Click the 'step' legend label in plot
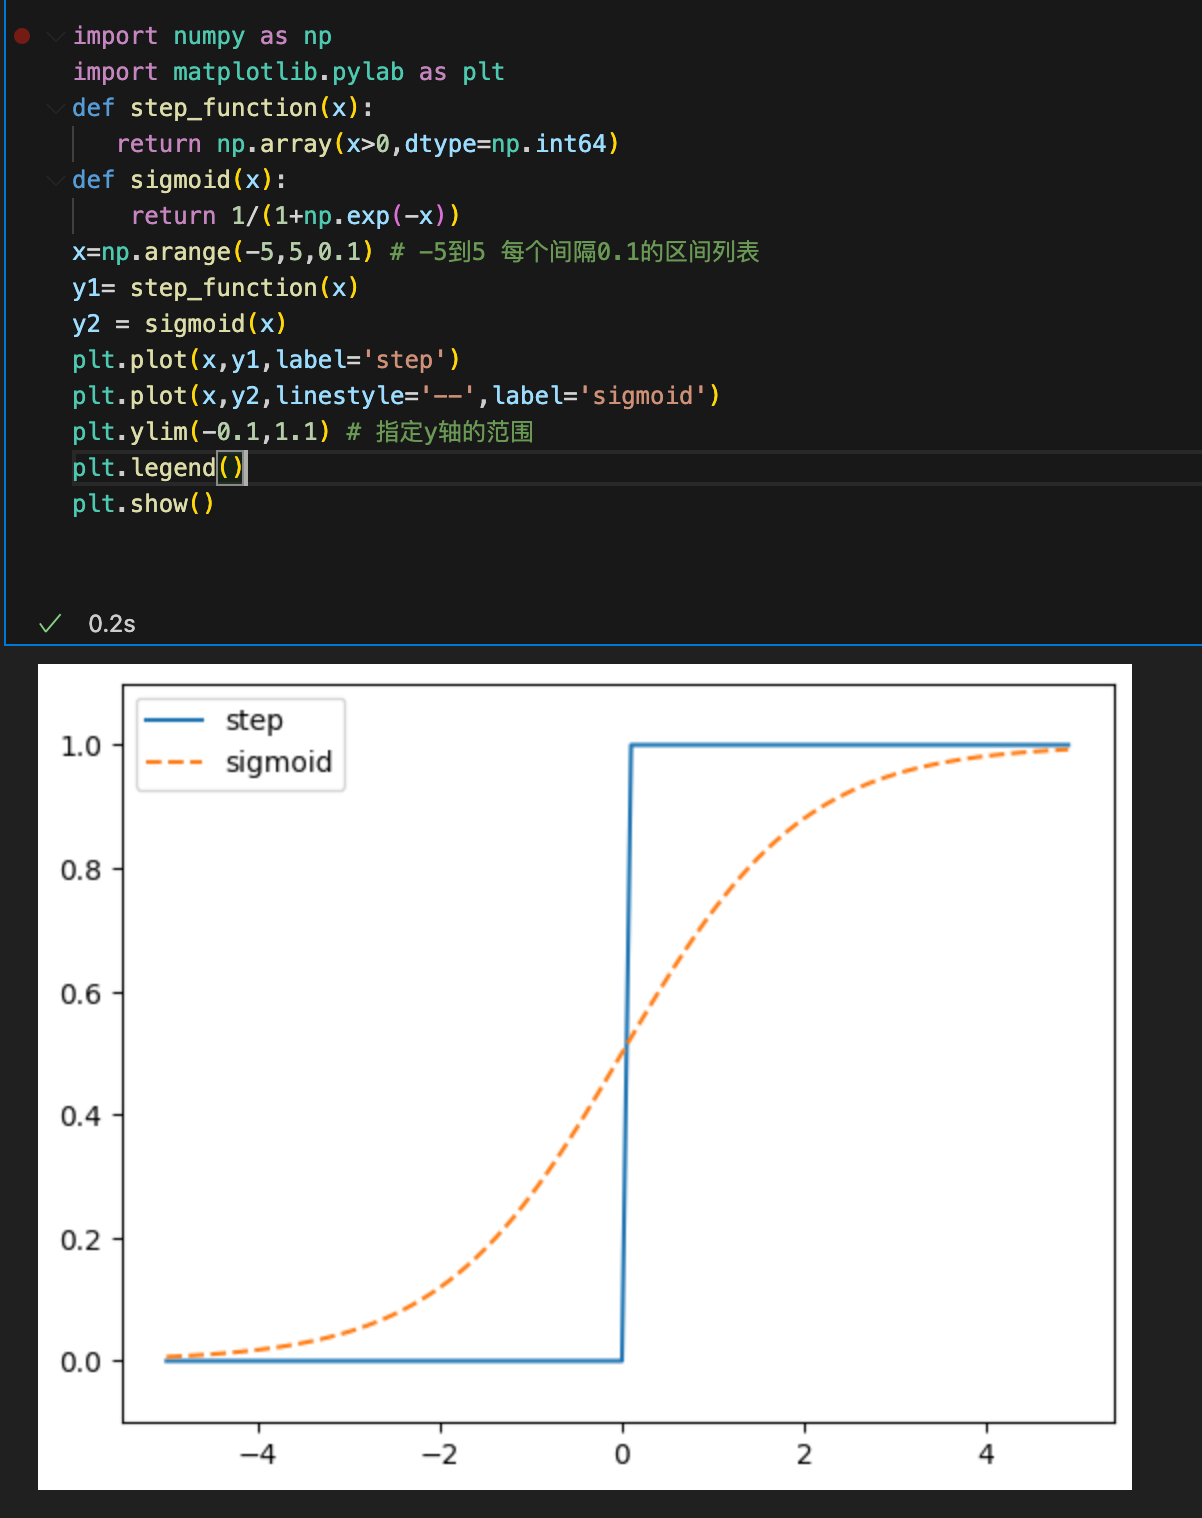 pyautogui.click(x=254, y=720)
